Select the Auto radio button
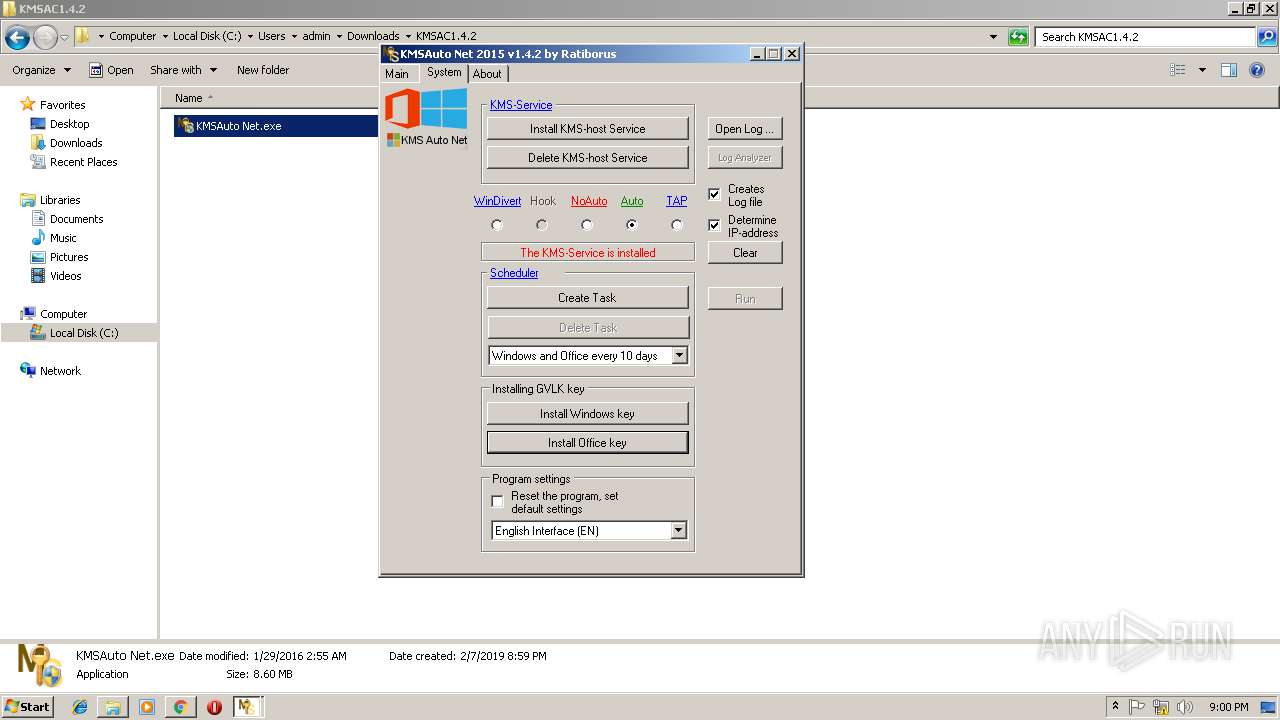This screenshot has width=1280, height=720. pyautogui.click(x=631, y=225)
